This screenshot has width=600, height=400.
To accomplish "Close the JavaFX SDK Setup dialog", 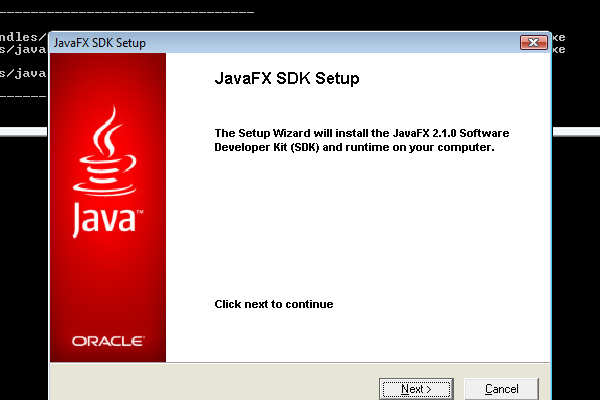I will 534,42.
